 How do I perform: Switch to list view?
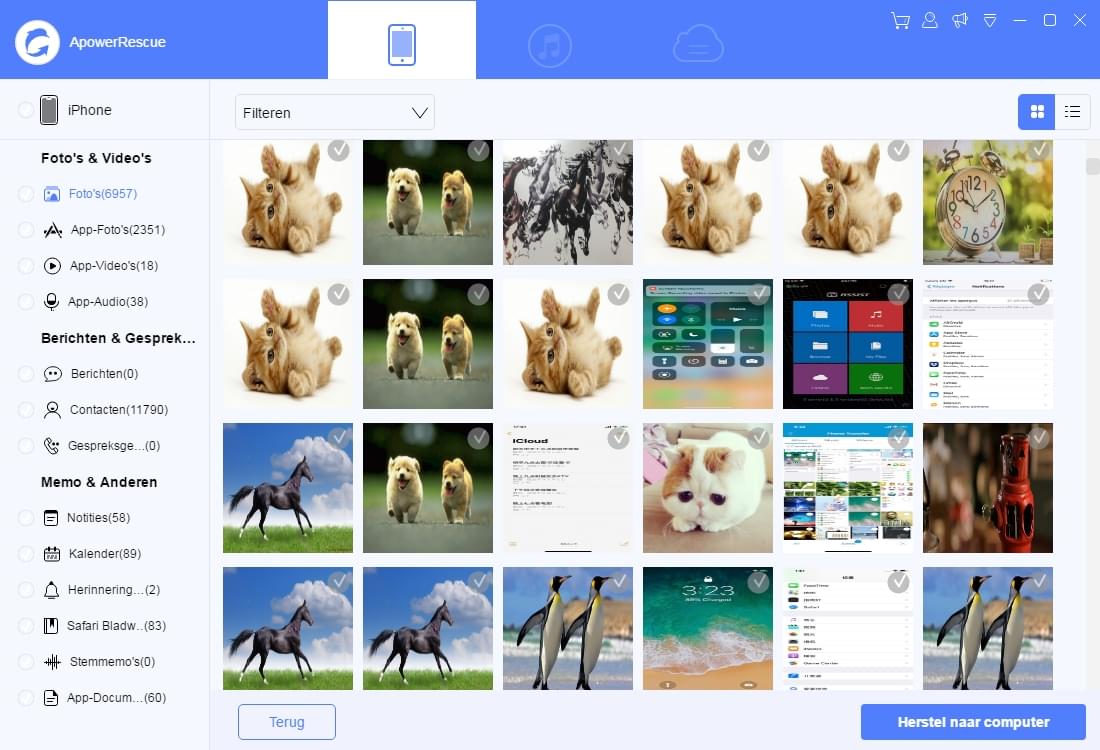tap(1072, 112)
